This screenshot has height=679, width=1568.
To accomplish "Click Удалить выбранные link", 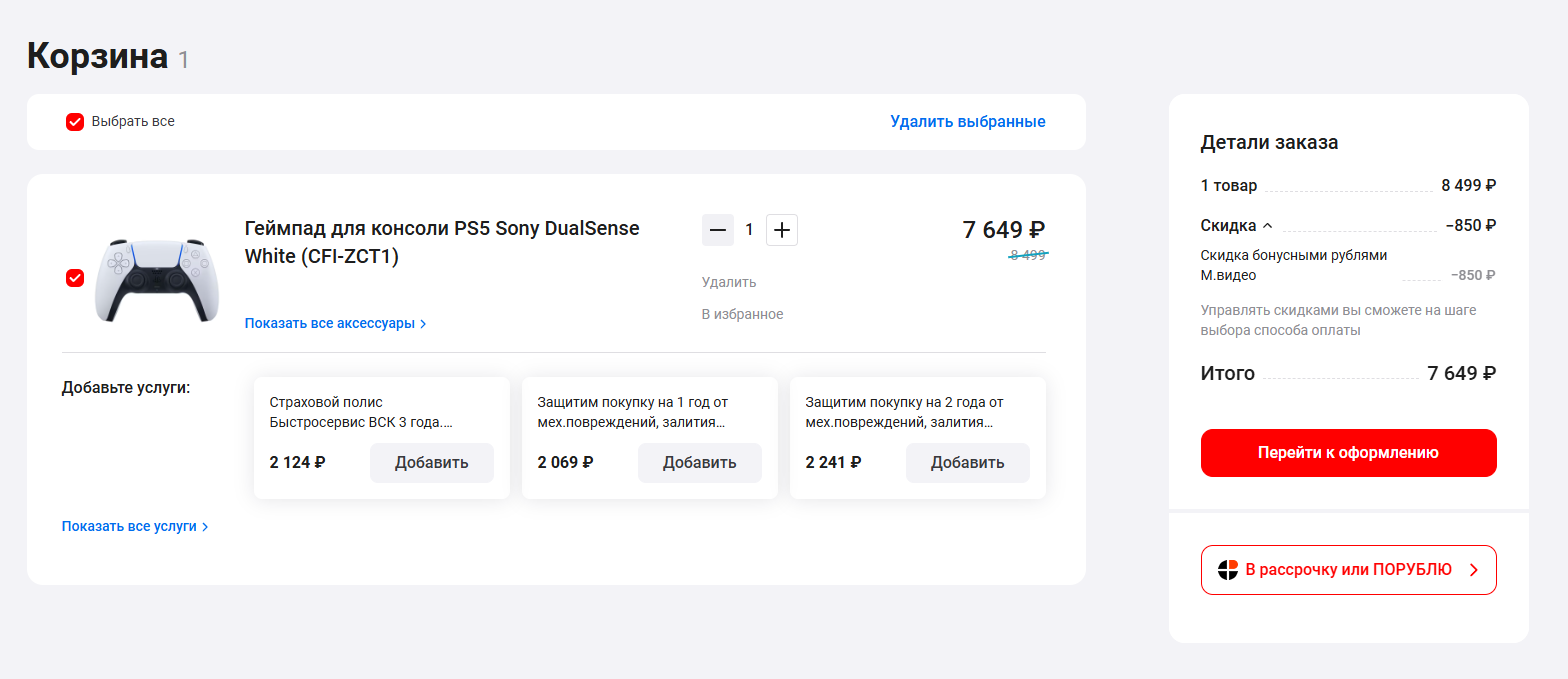I will pyautogui.click(x=967, y=122).
